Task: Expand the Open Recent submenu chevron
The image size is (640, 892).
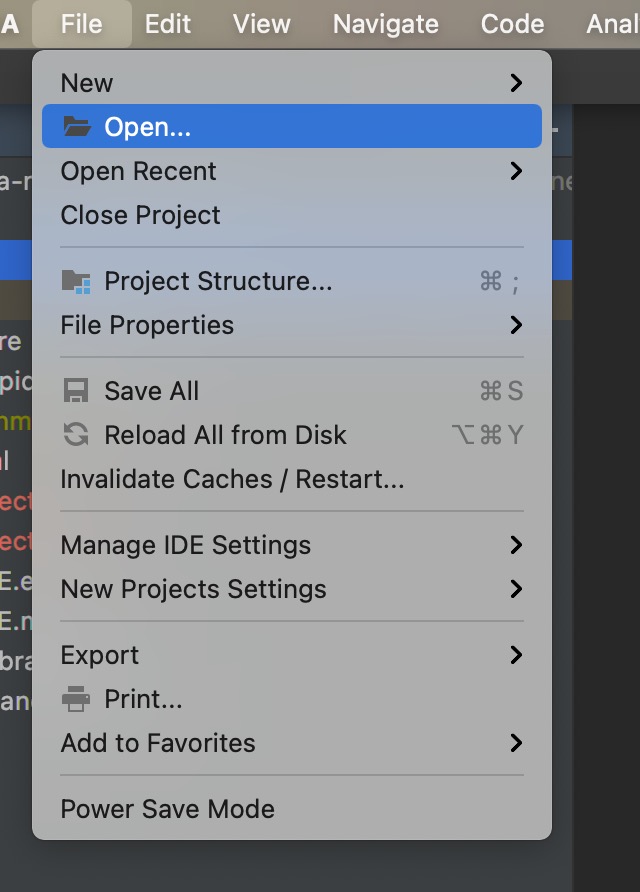Action: (x=516, y=171)
